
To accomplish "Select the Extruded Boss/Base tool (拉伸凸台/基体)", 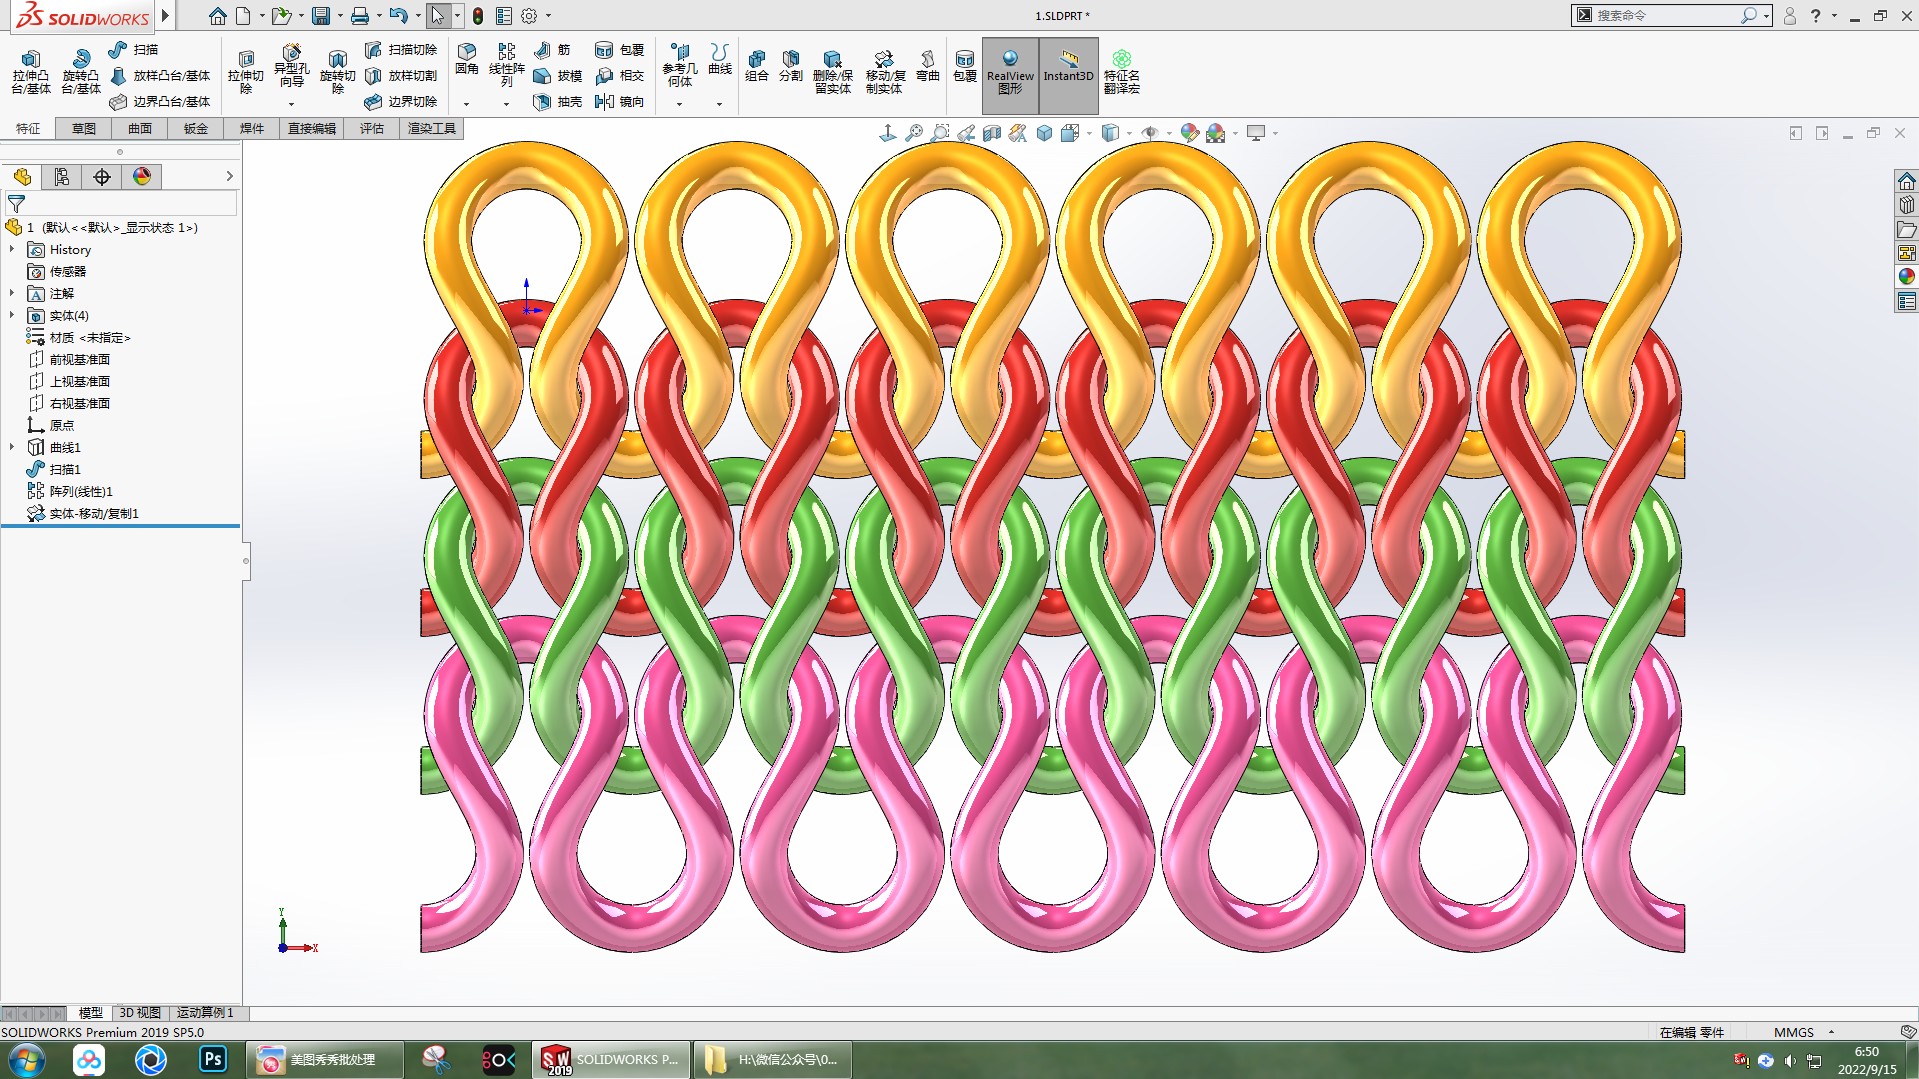I will click(31, 72).
